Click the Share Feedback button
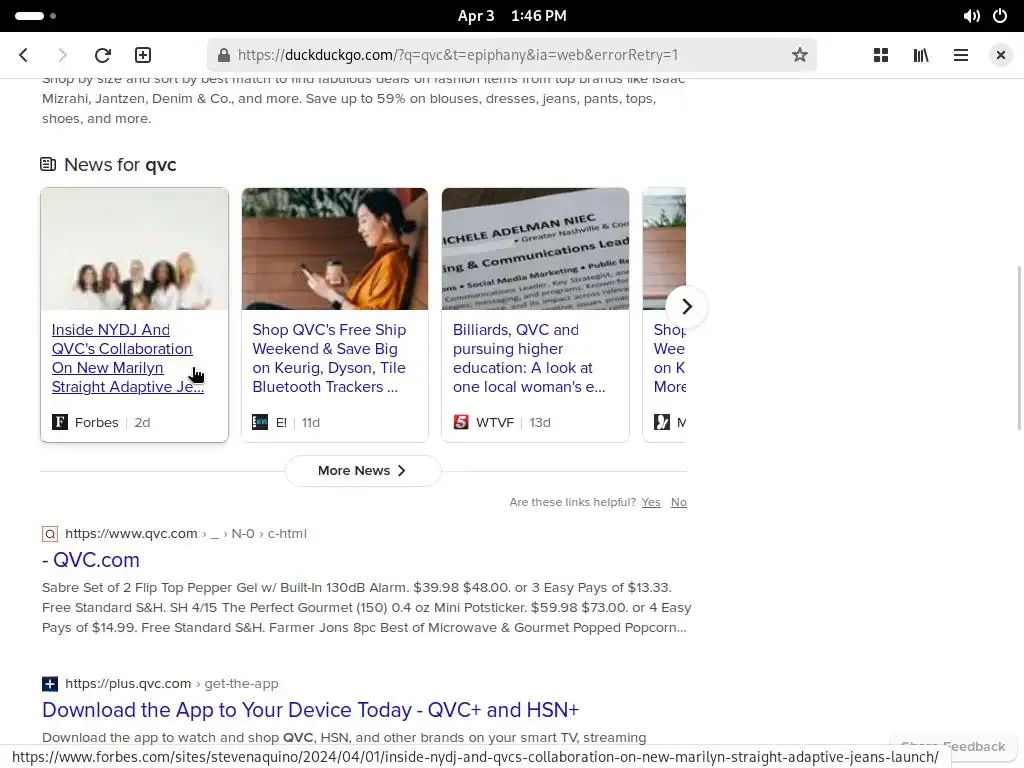 point(952,746)
